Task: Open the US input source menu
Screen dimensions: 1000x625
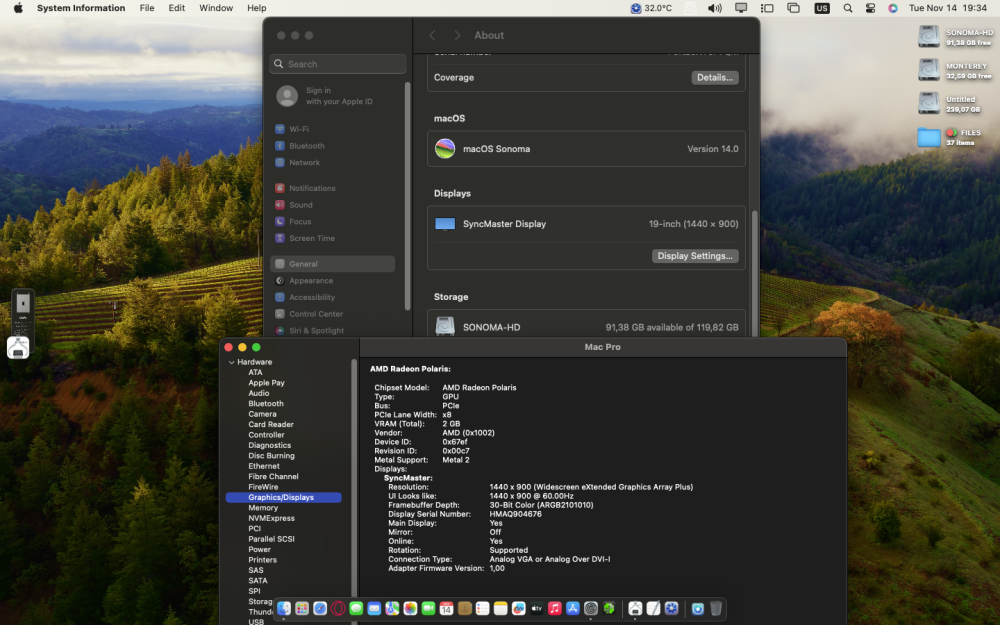Action: click(x=821, y=8)
